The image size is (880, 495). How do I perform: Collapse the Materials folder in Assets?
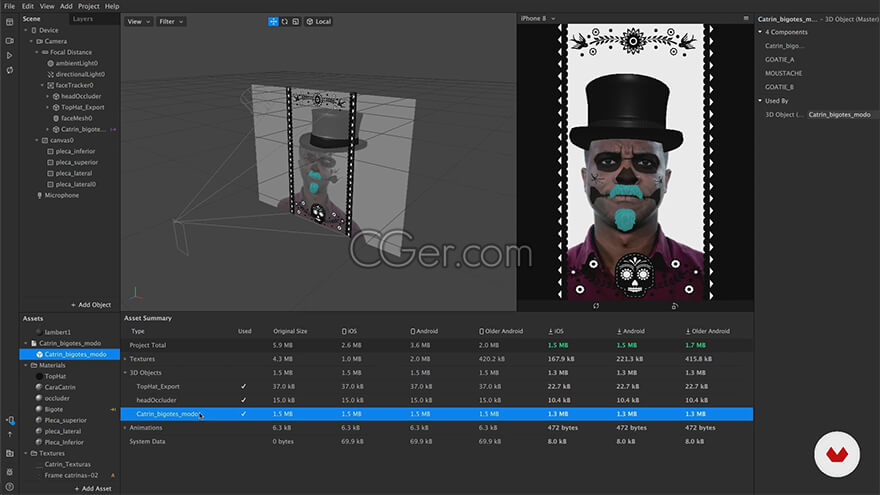pyautogui.click(x=26, y=365)
